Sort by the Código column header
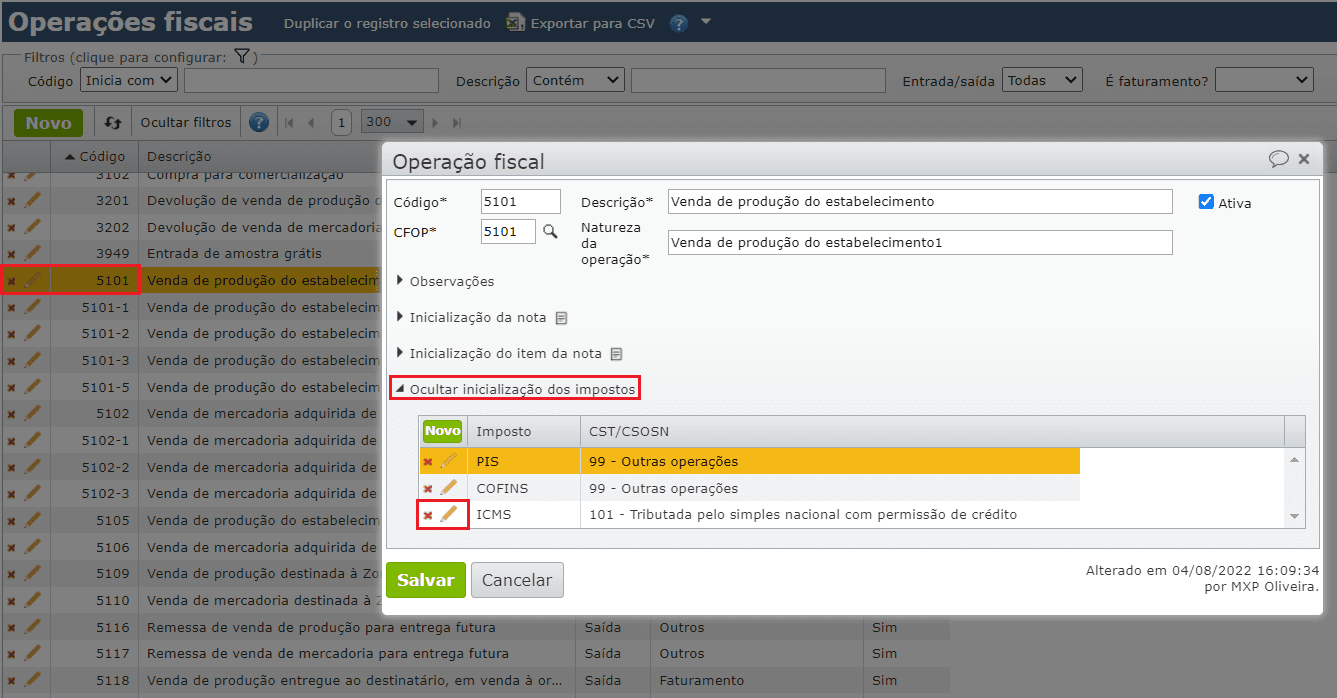 (x=96, y=156)
